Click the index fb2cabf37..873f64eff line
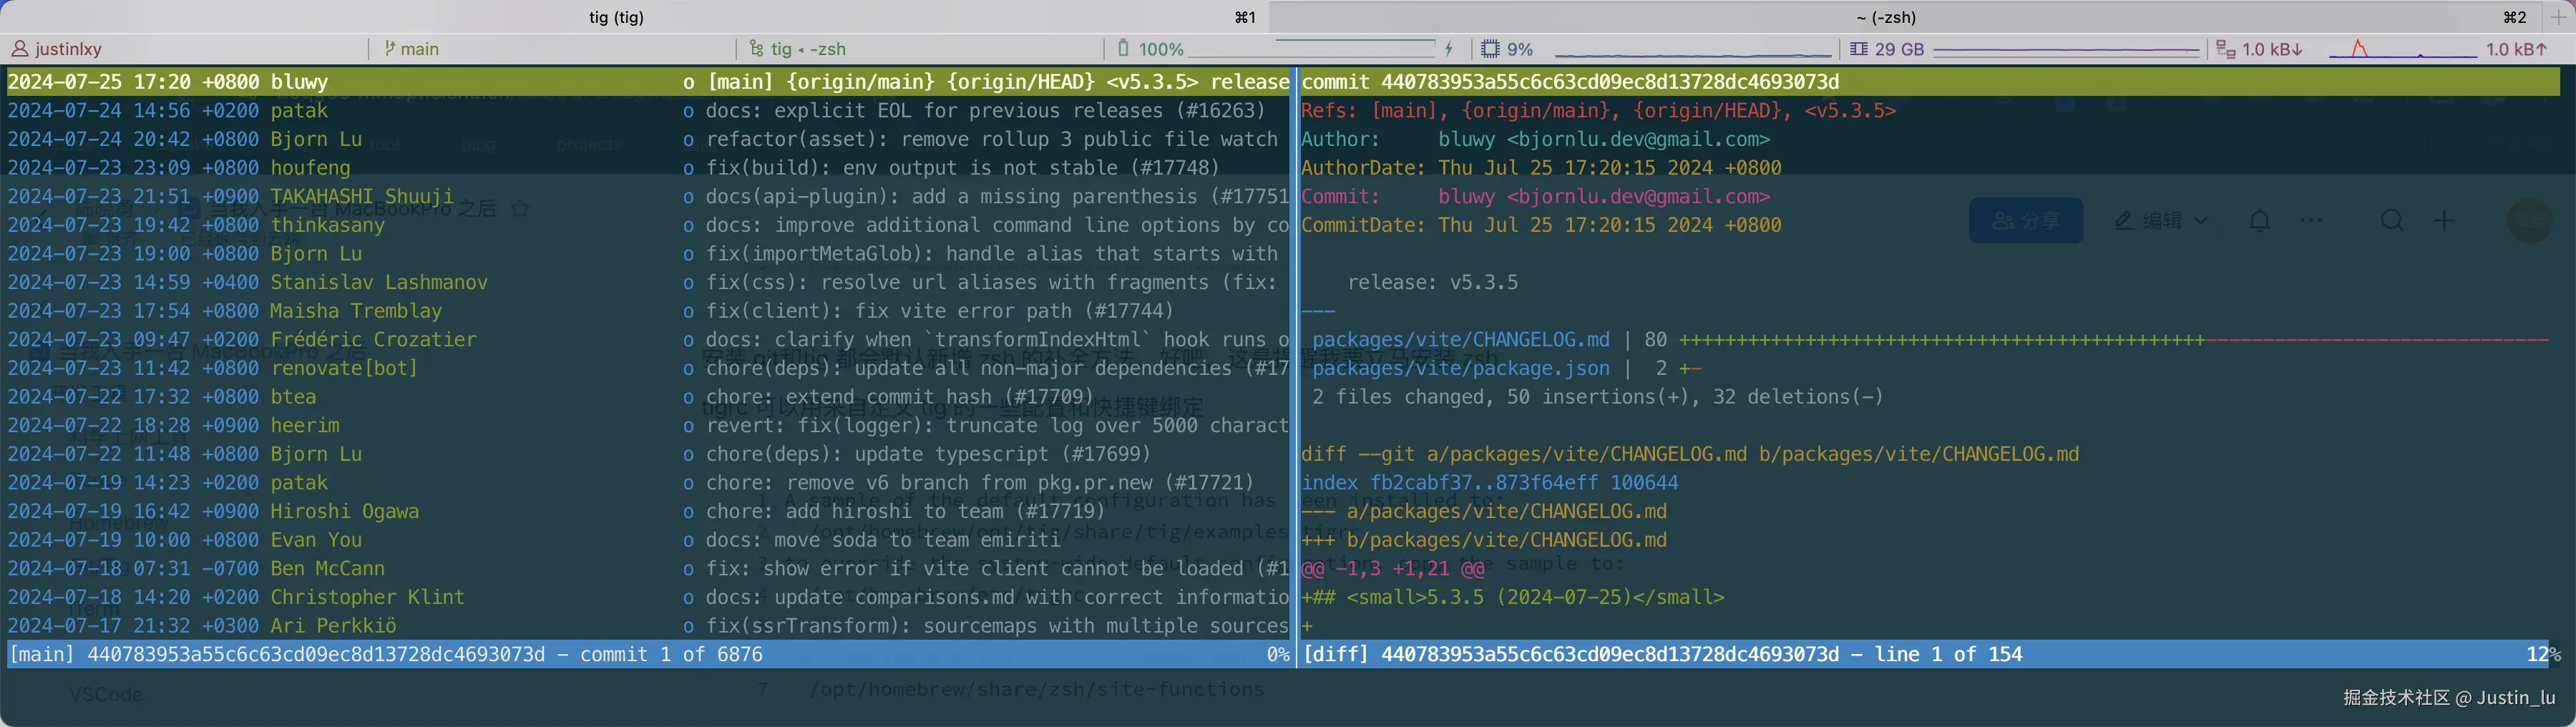Viewport: 2576px width, 727px height. (1489, 483)
